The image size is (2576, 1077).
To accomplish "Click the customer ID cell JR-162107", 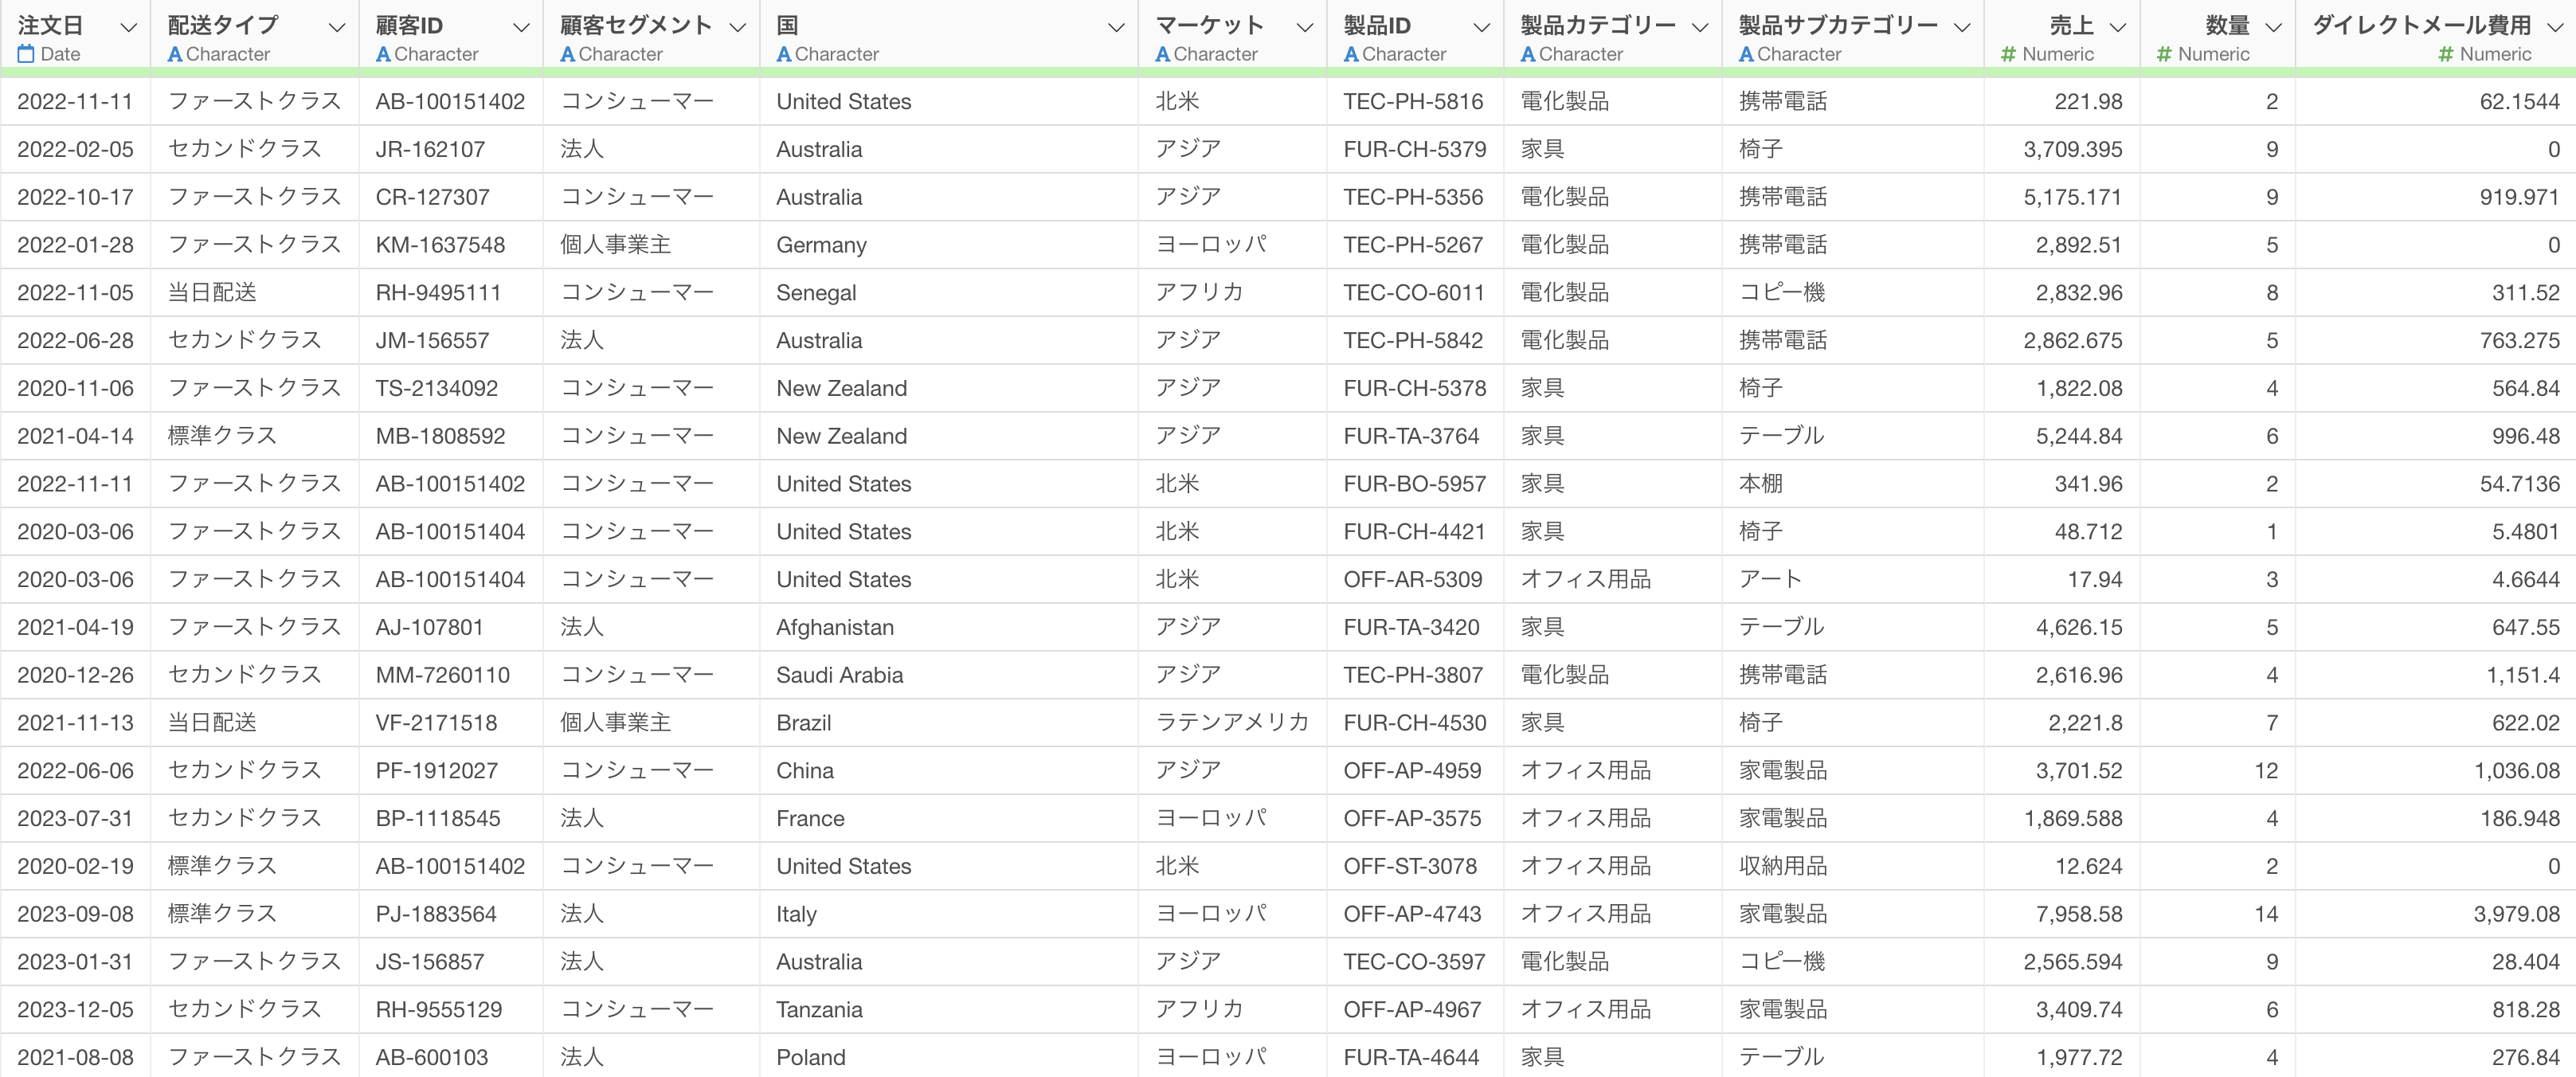I will [430, 149].
